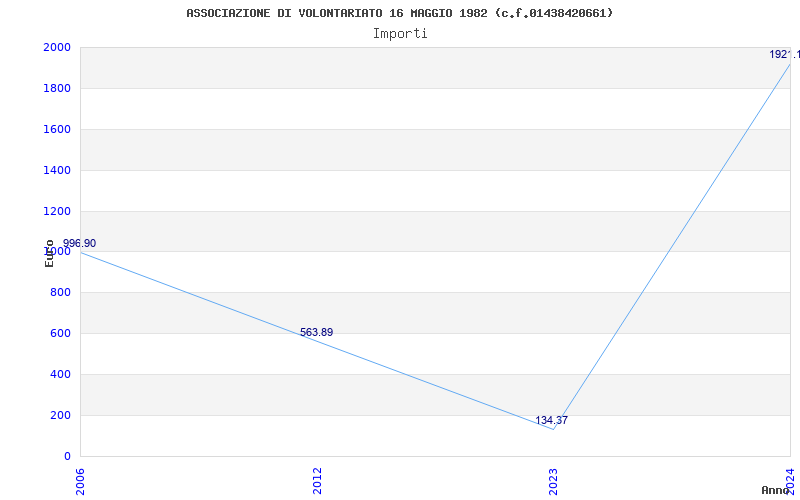Screen dimensions: 800x500
Task: Click the 600 y-axis tick label
Action: (x=60, y=334)
